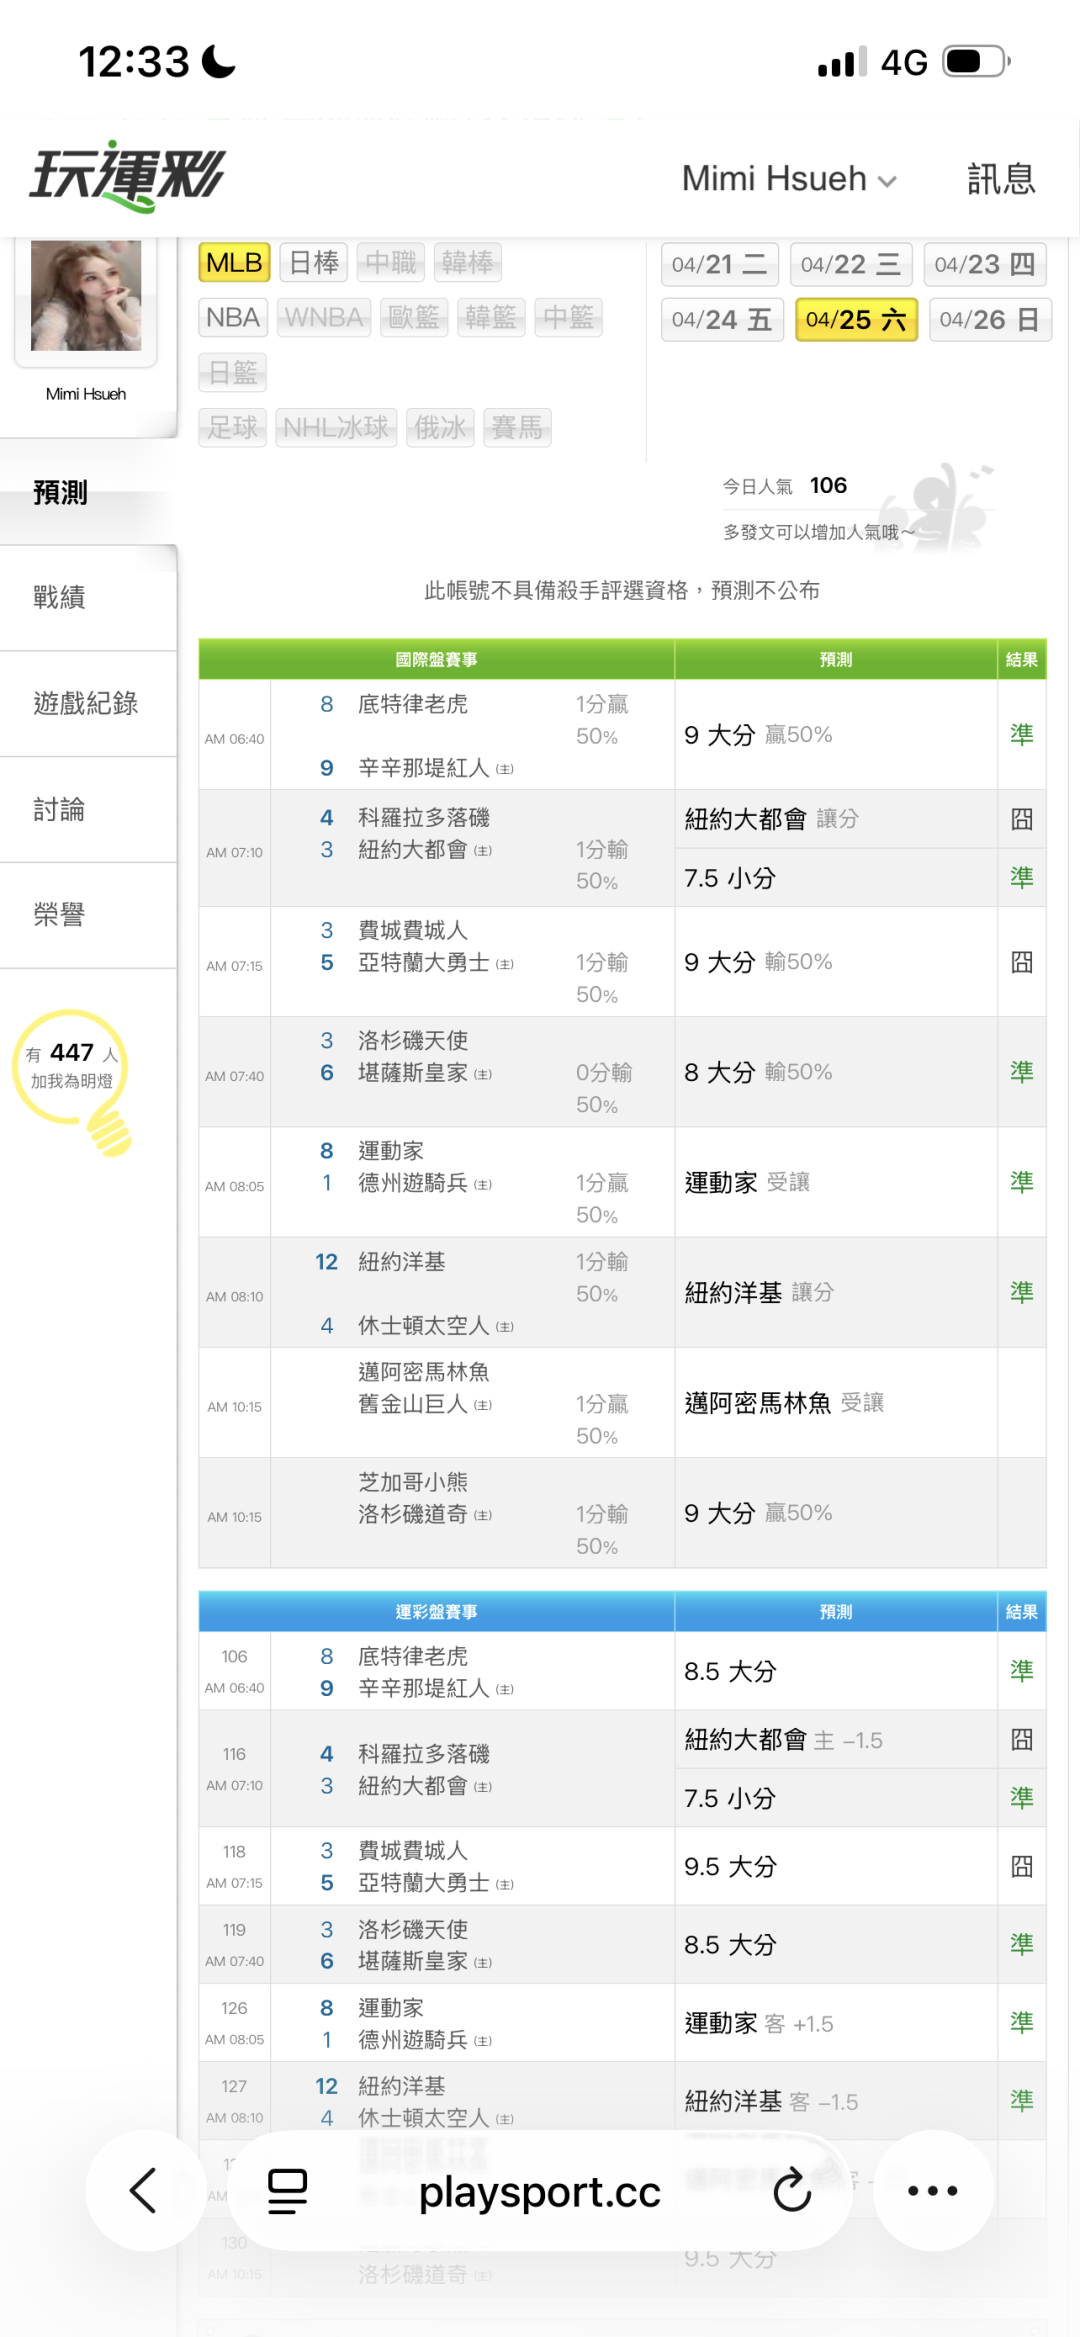
Task: Open the 討論 sidebar section
Action: tap(60, 810)
